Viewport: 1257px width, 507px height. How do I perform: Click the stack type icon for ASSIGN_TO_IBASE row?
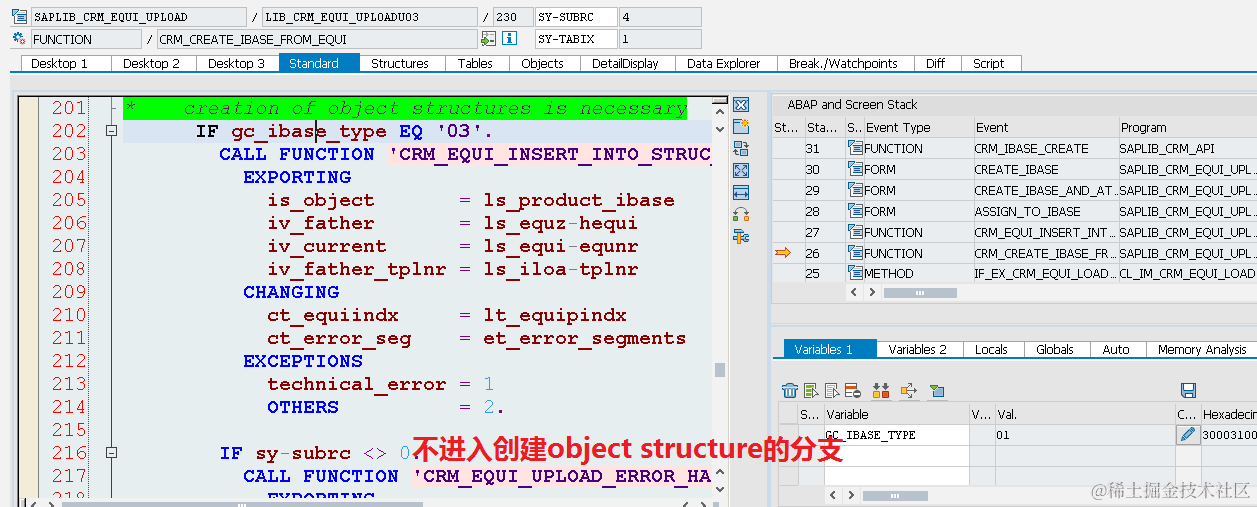pos(855,211)
